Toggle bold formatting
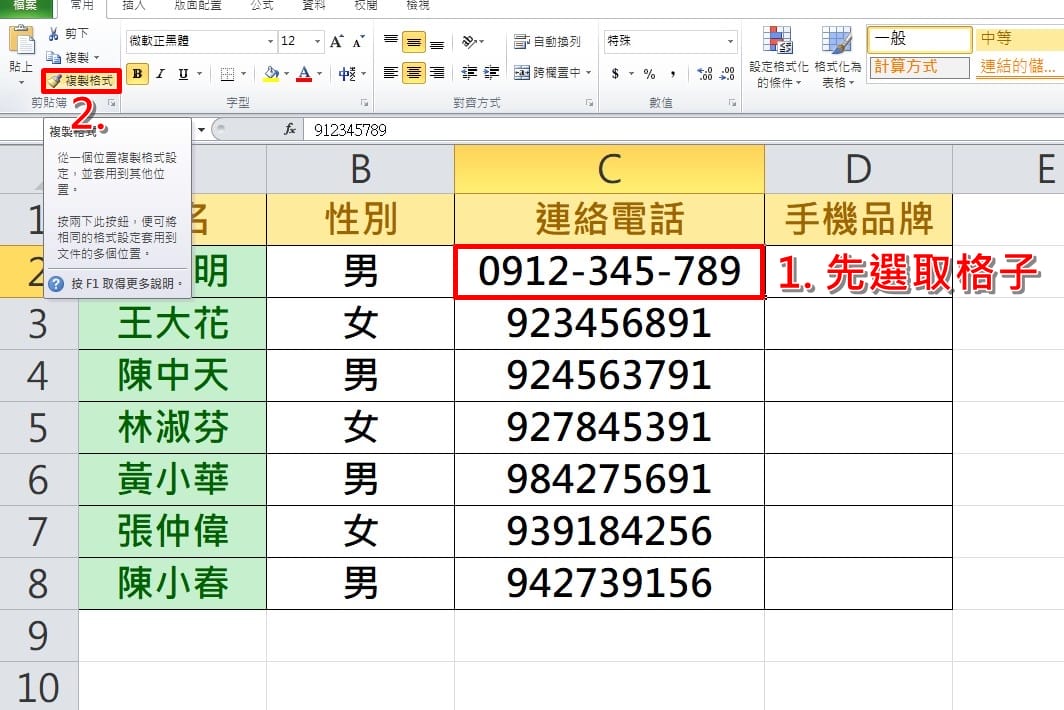Viewport: 1064px width, 710px height. [138, 74]
